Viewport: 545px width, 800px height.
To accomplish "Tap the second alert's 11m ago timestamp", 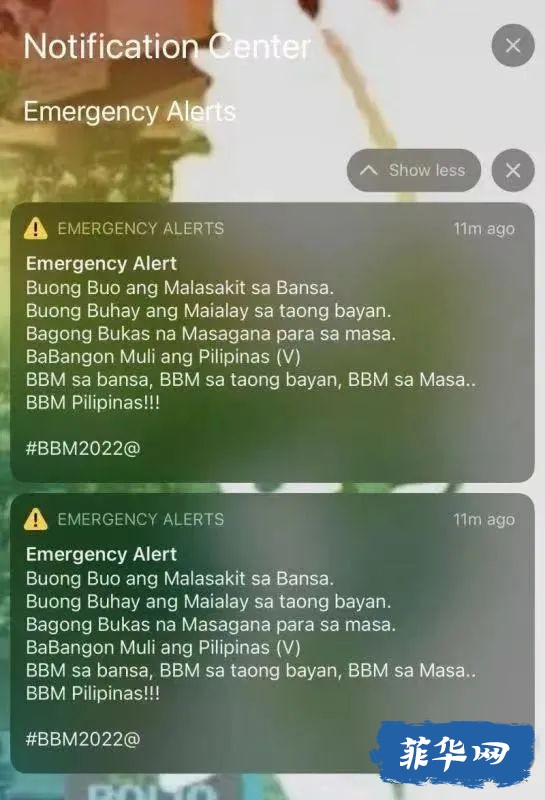I will (484, 520).
